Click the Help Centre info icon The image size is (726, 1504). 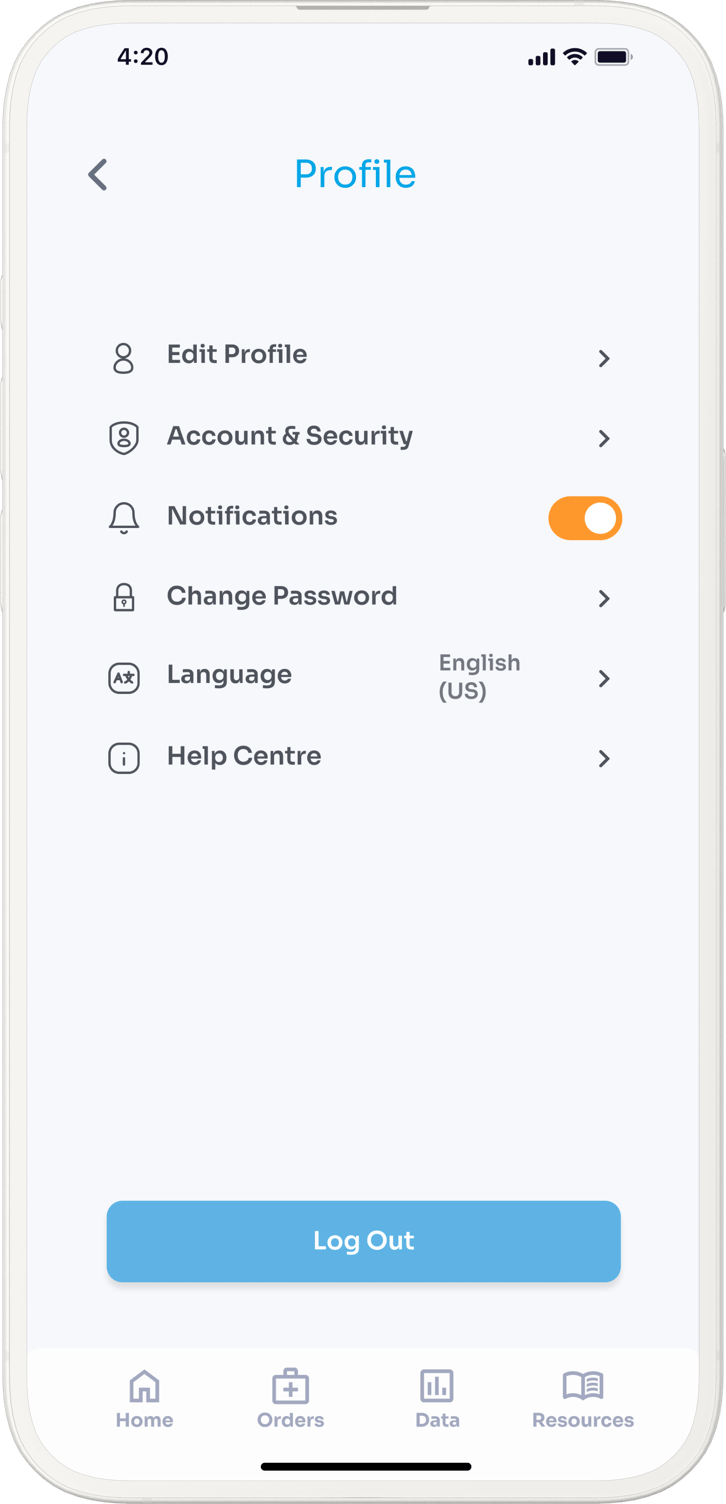(x=123, y=758)
